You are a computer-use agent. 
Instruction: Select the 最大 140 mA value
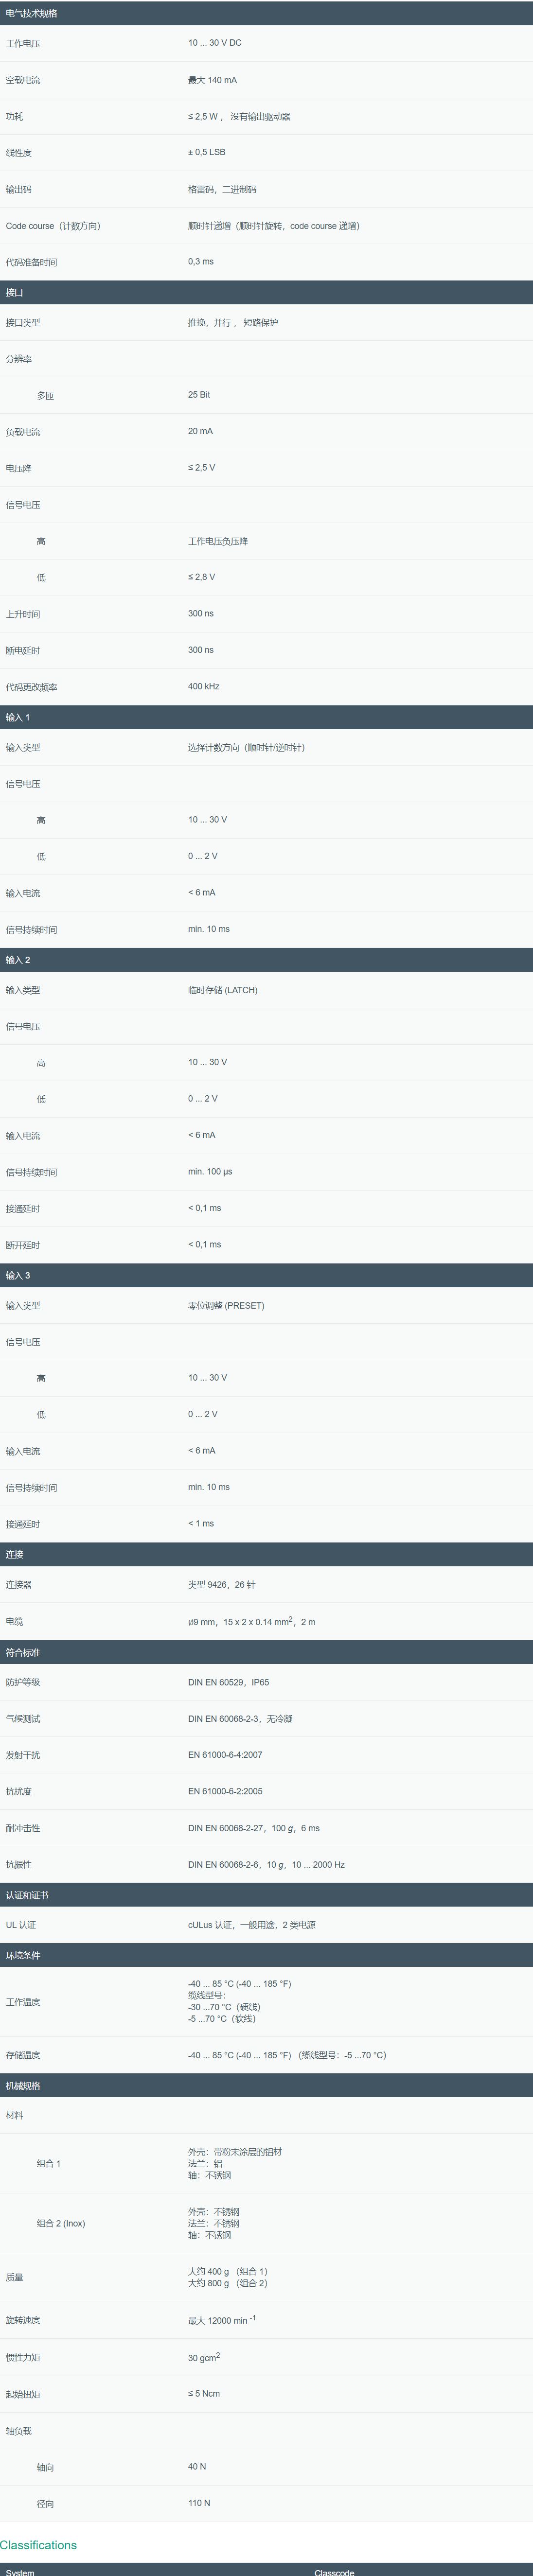[212, 80]
